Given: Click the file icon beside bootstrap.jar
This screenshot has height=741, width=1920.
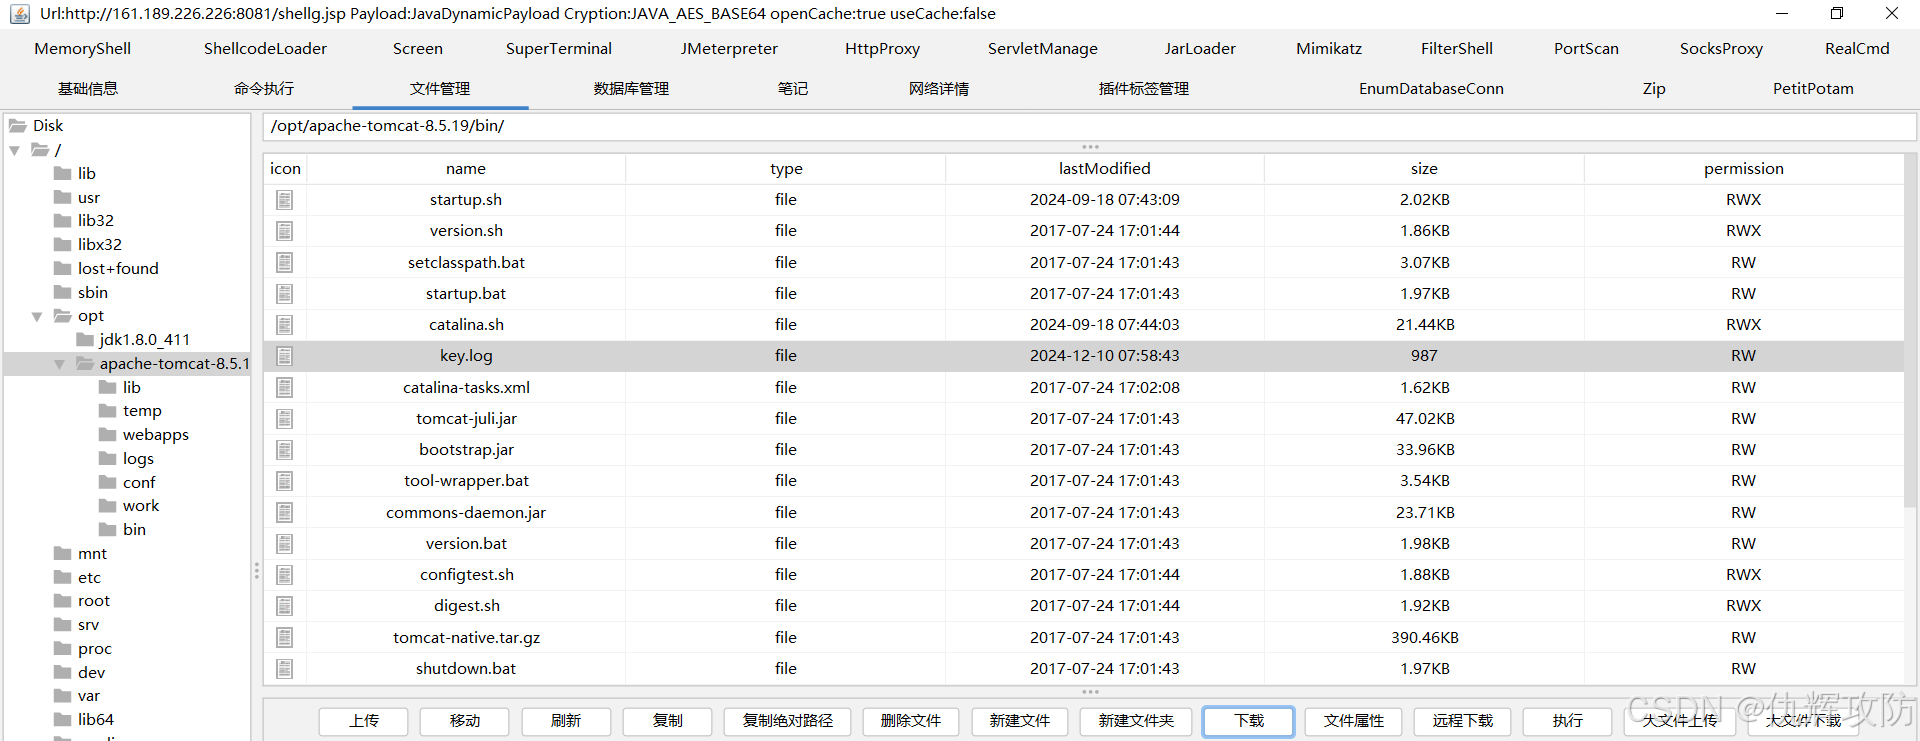Looking at the screenshot, I should click(285, 450).
